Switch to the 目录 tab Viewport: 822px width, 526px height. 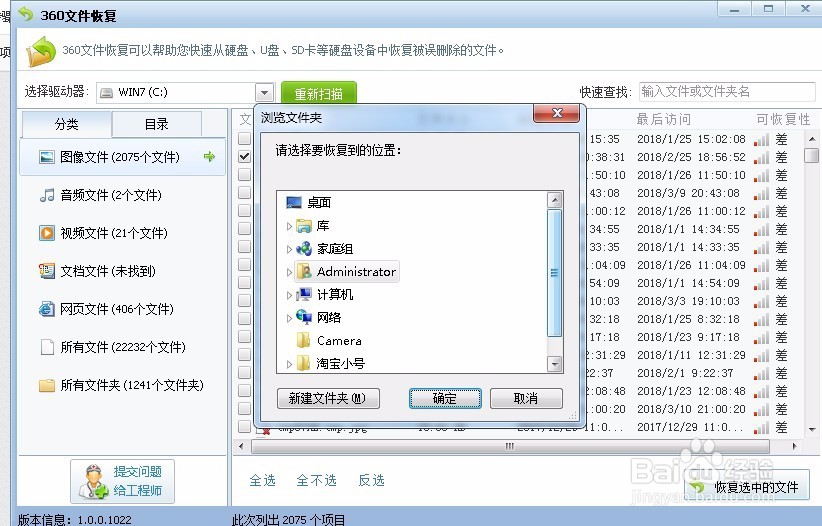(x=157, y=124)
